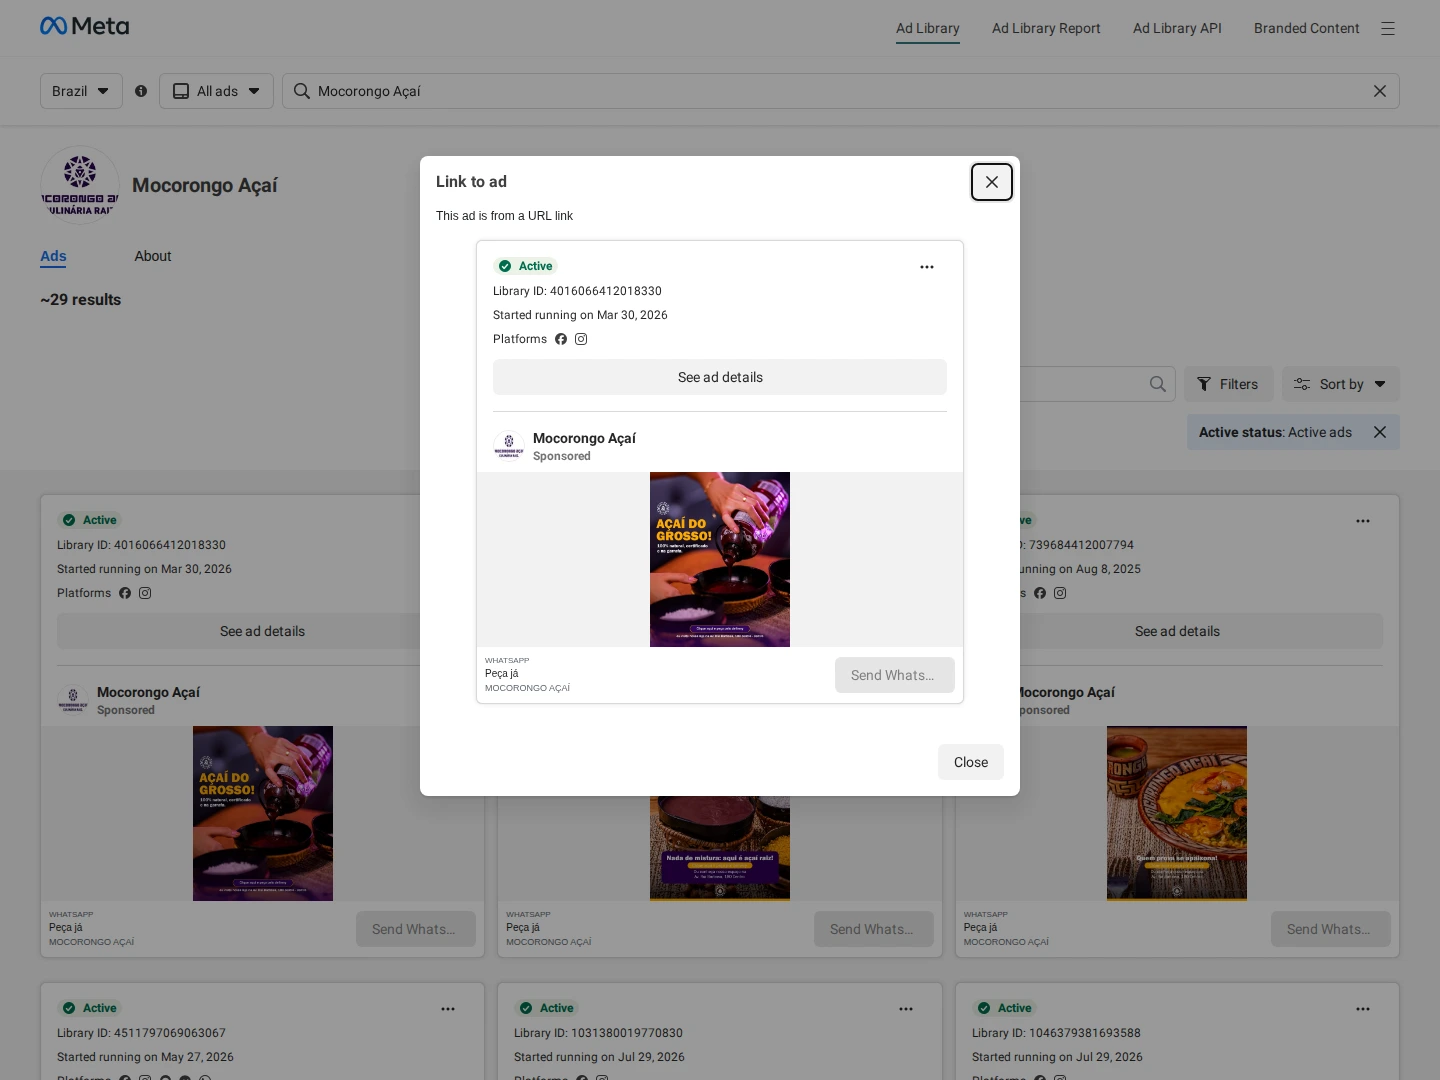Click the ~29 results count
The height and width of the screenshot is (1080, 1440).
[80, 300]
